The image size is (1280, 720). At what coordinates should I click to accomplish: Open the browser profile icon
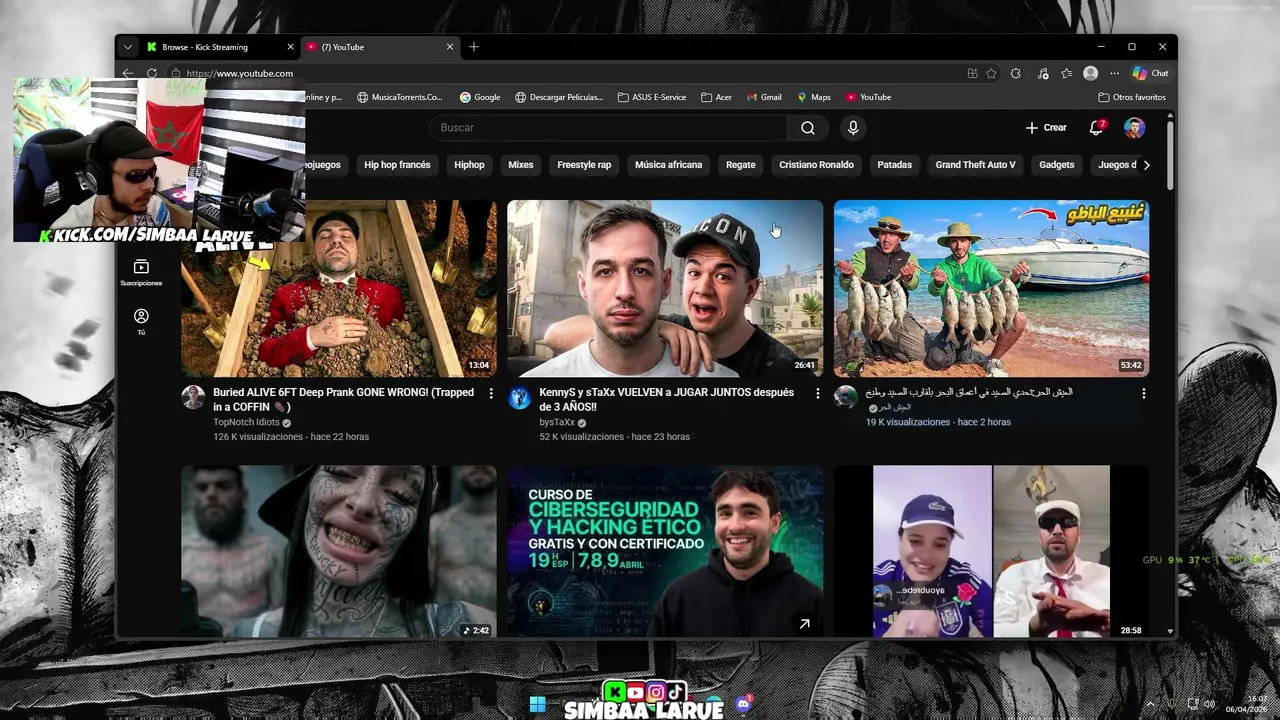pos(1090,73)
